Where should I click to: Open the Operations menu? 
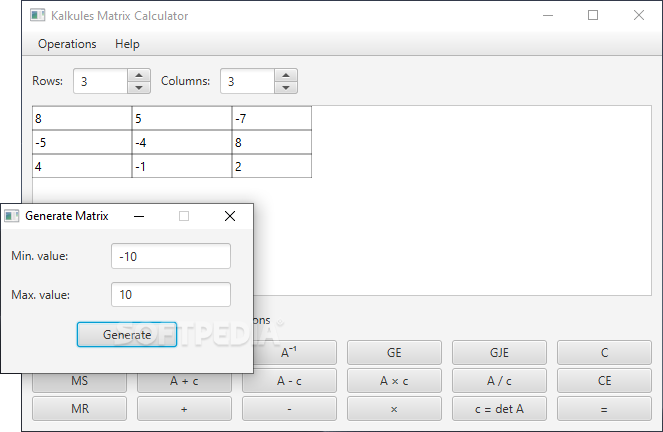(67, 44)
